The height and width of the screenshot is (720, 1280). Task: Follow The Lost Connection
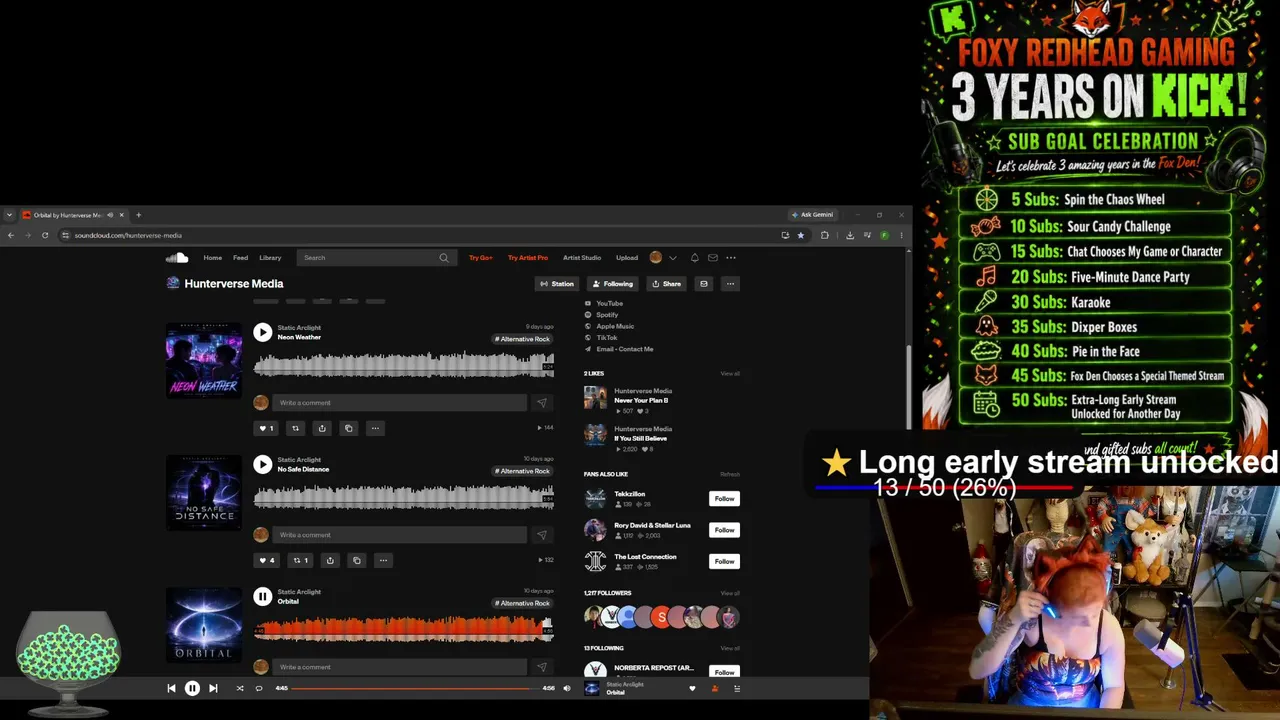pyautogui.click(x=724, y=561)
